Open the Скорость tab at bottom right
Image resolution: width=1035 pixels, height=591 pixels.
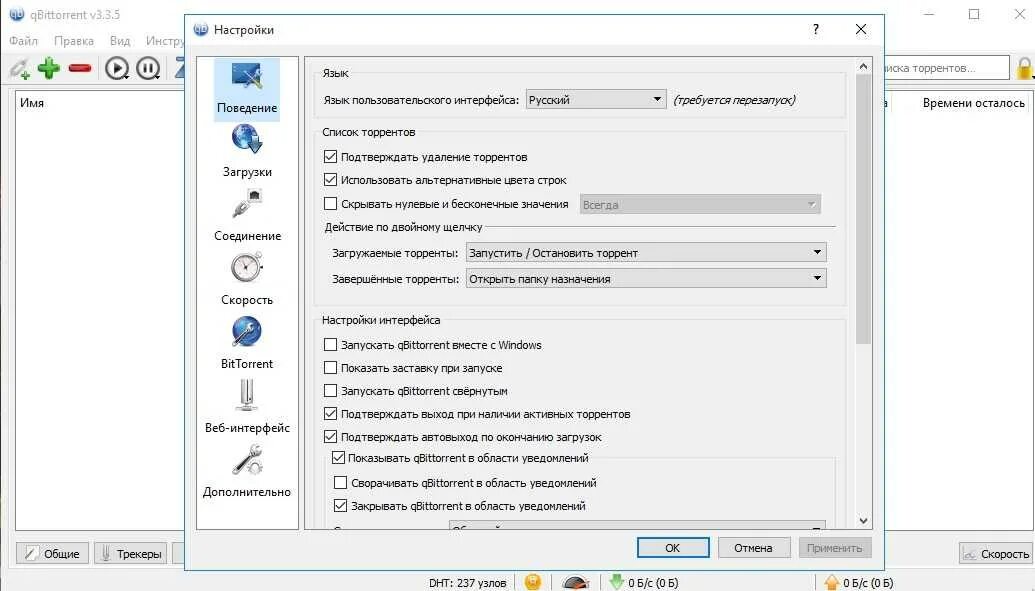[996, 553]
